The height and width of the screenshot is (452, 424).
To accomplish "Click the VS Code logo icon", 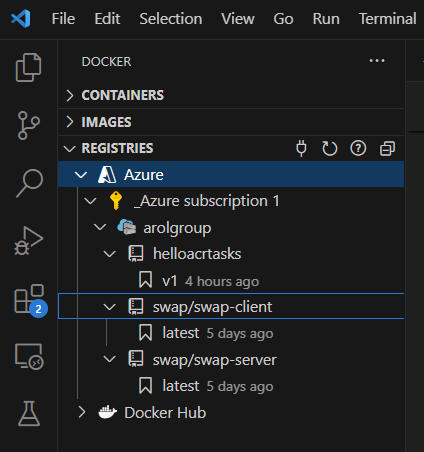I will coord(21,18).
